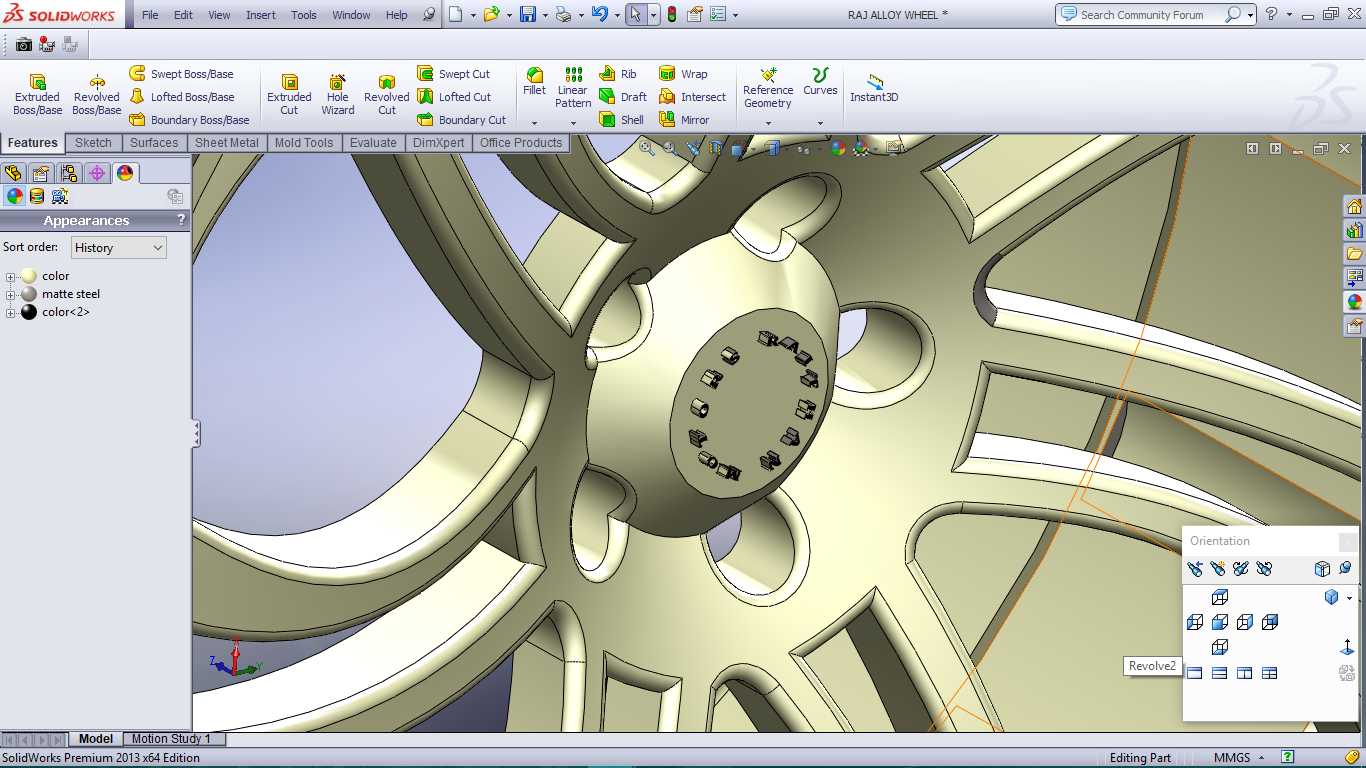
Task: Expand the 'color<2>' appearance node
Action: 11,313
